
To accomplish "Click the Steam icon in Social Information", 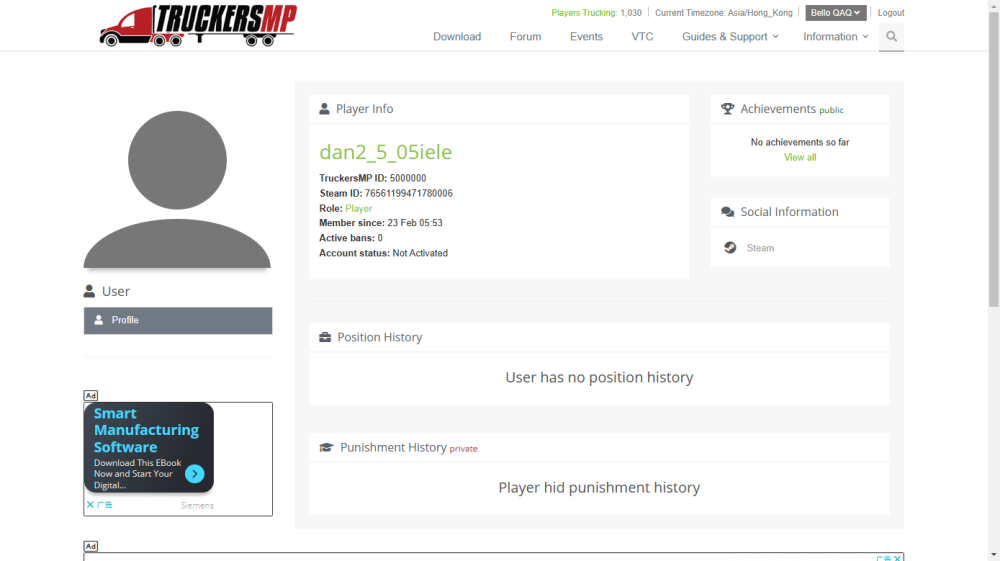I will pos(731,248).
